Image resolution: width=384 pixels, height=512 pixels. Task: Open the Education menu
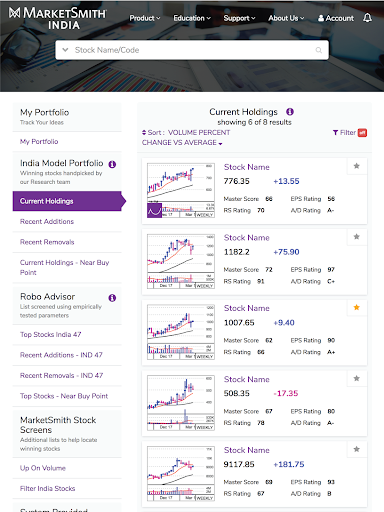[x=192, y=18]
